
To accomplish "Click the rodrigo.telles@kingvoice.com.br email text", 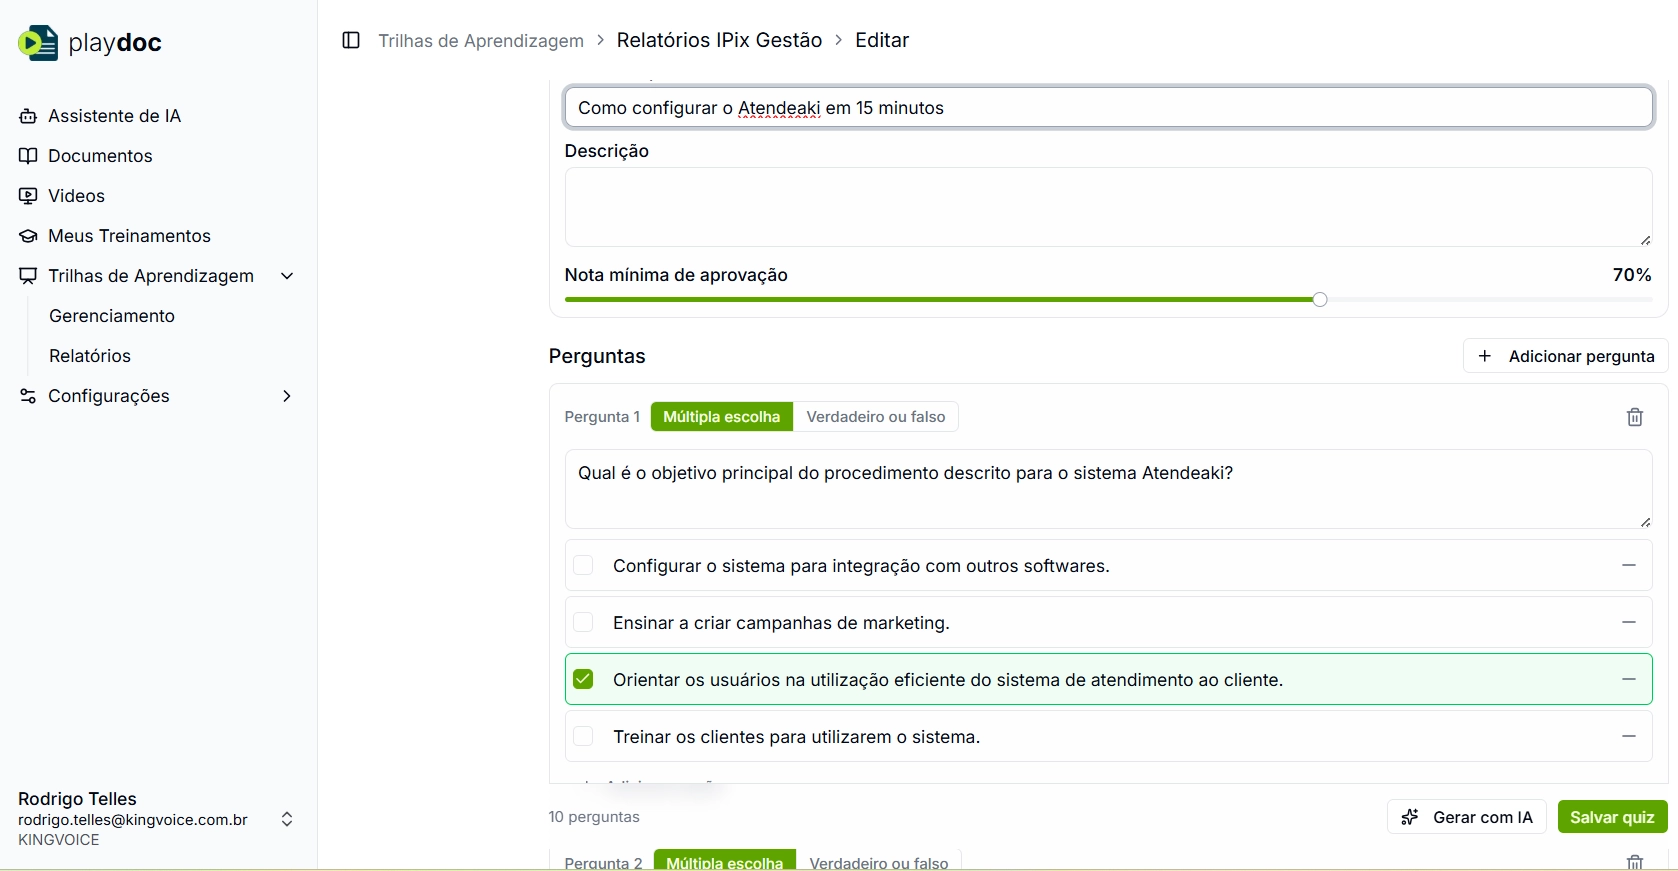I will 133,820.
